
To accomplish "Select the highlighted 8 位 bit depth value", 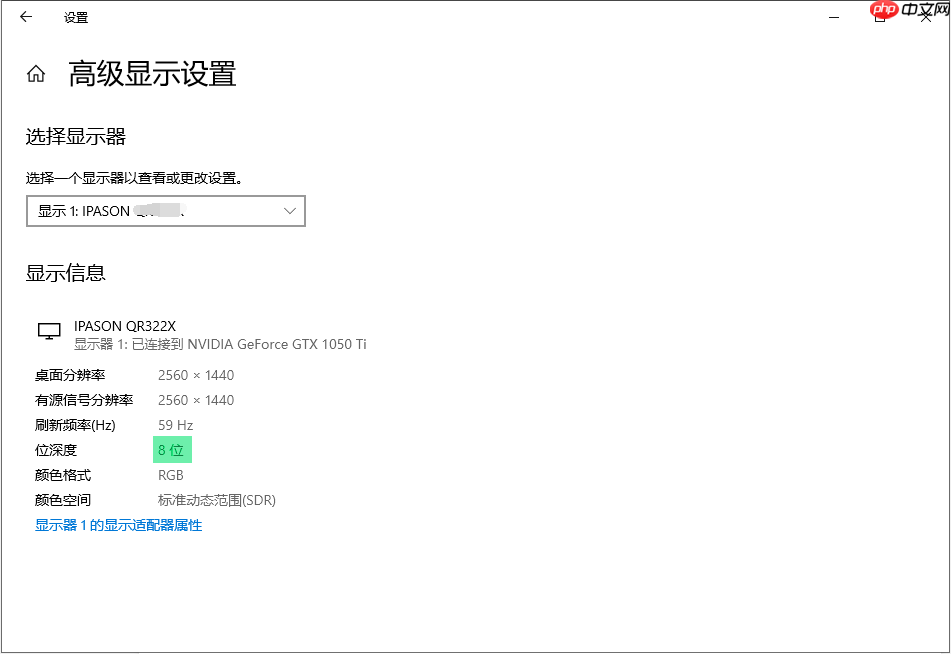I will 171,450.
